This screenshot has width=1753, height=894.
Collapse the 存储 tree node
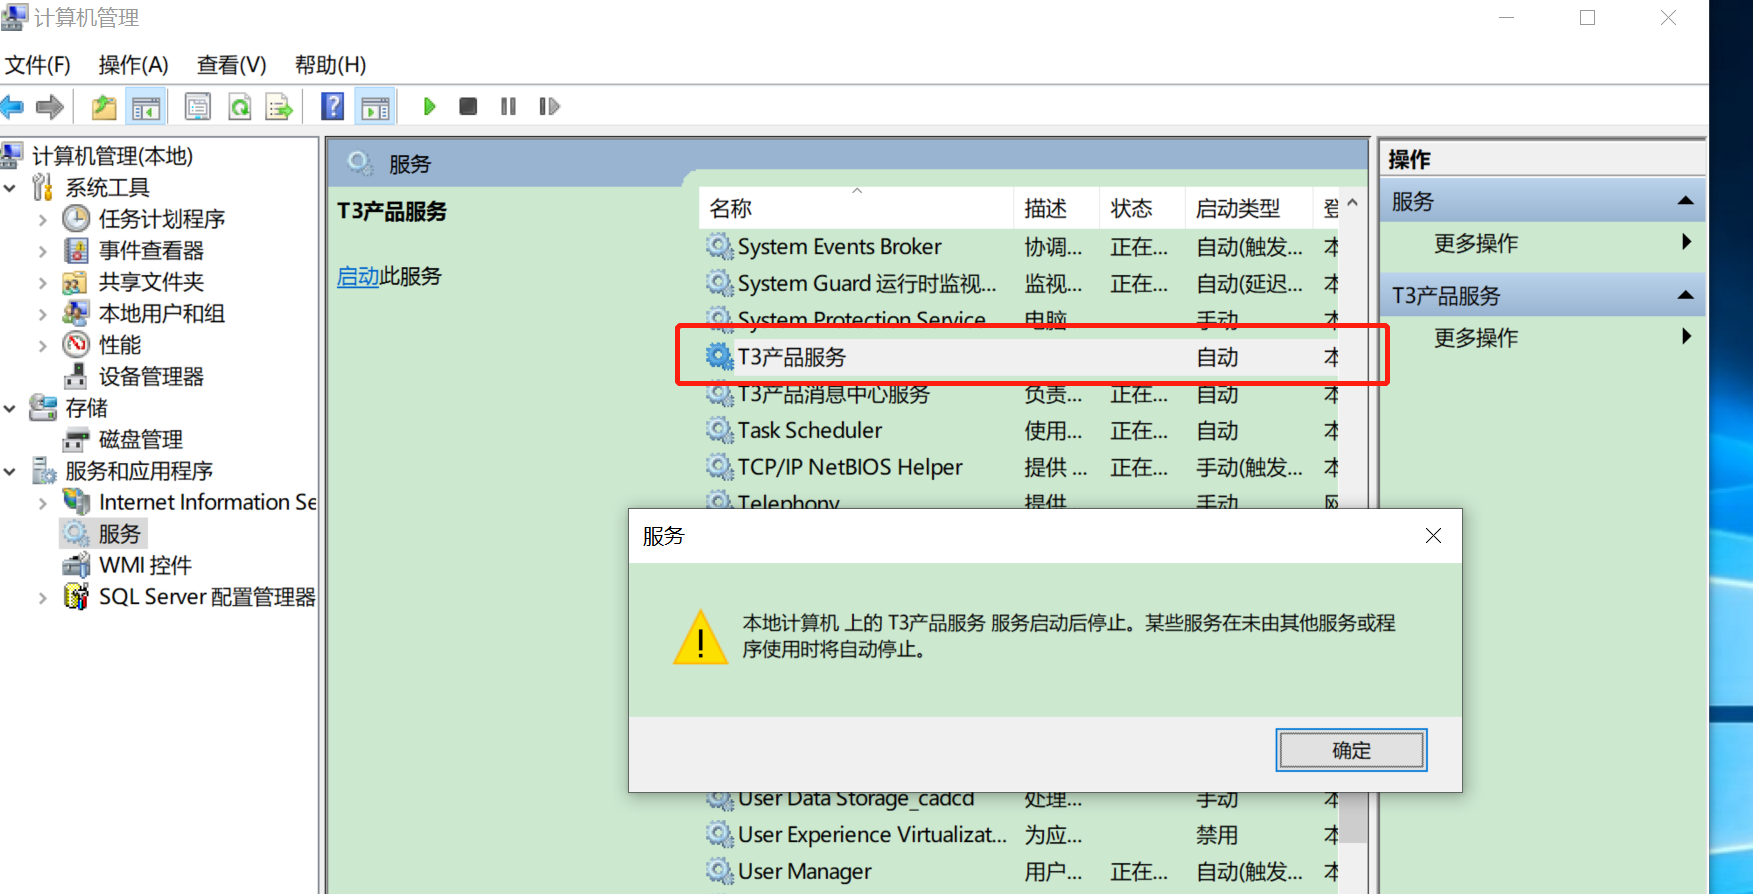point(10,408)
